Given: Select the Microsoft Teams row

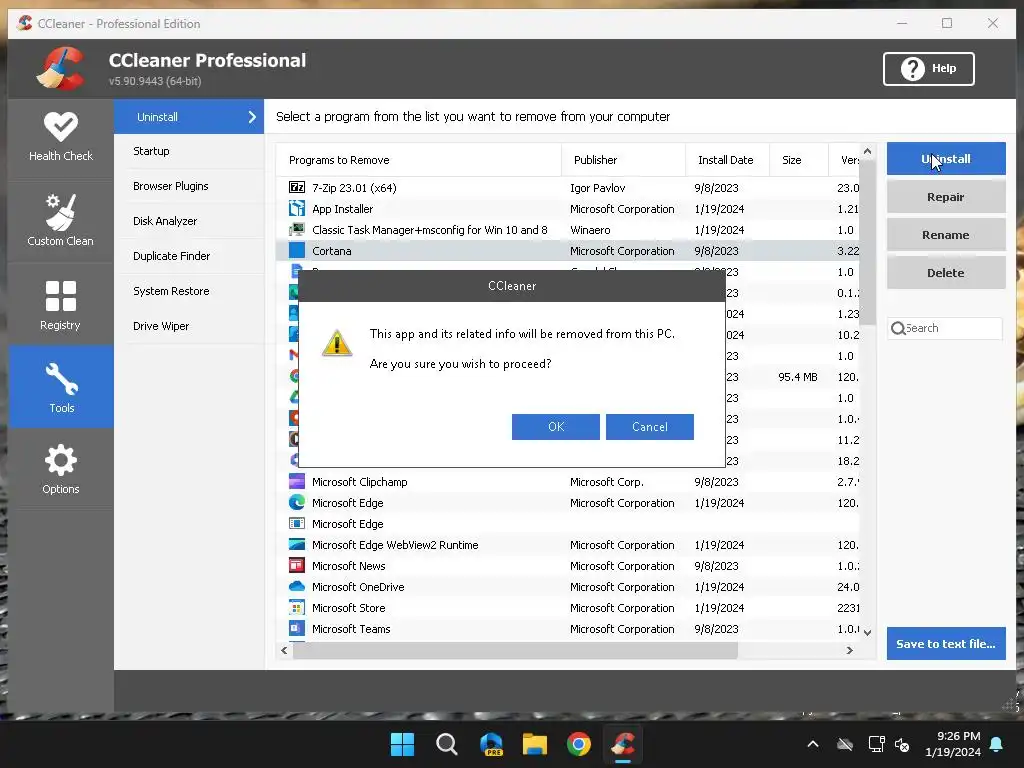Looking at the screenshot, I should point(568,628).
